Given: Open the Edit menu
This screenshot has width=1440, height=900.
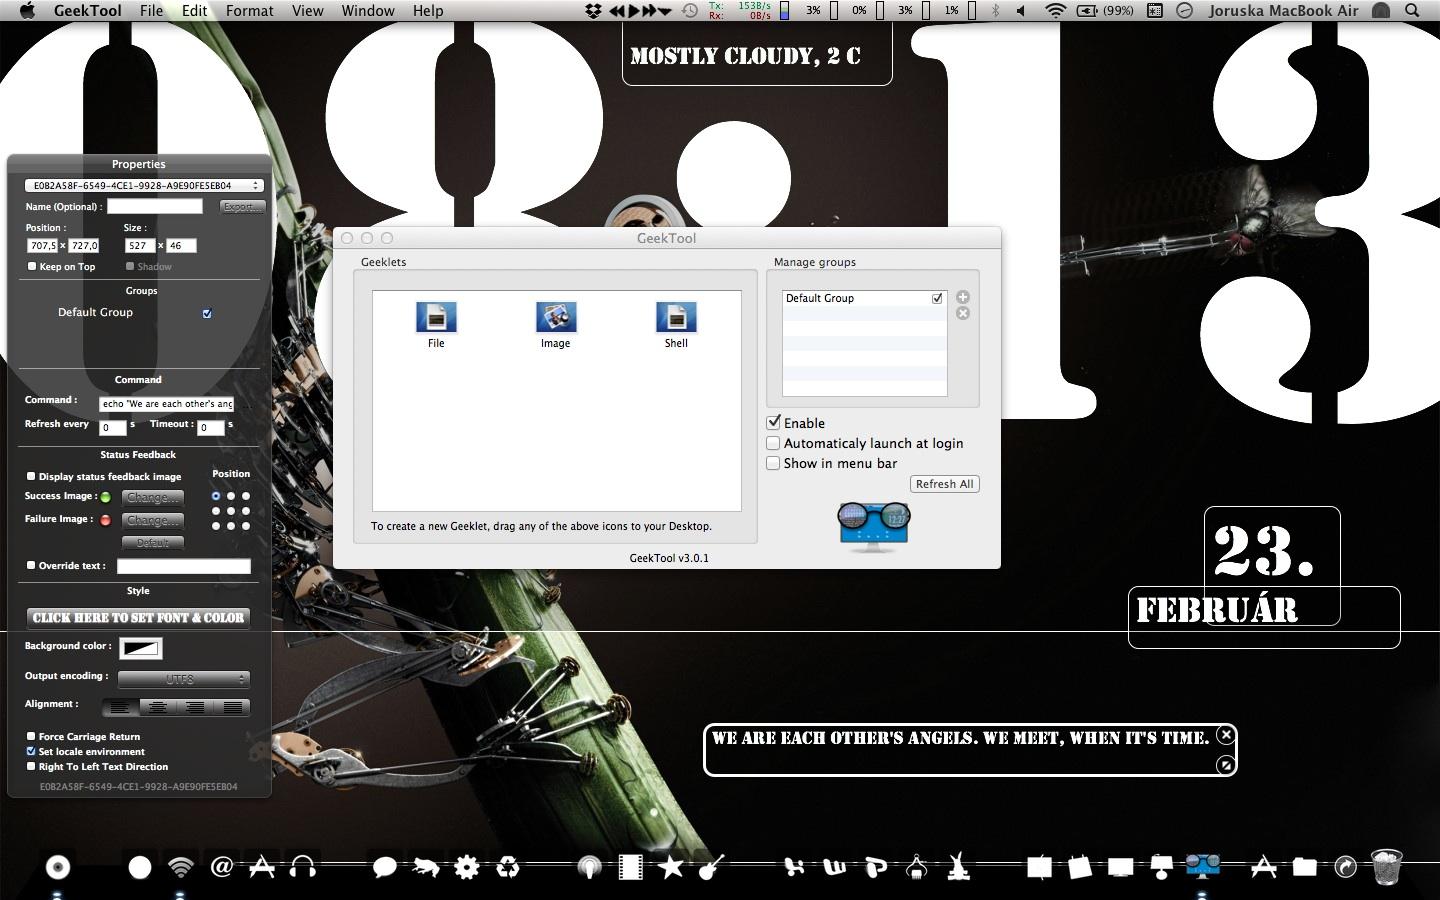Looking at the screenshot, I should (195, 11).
